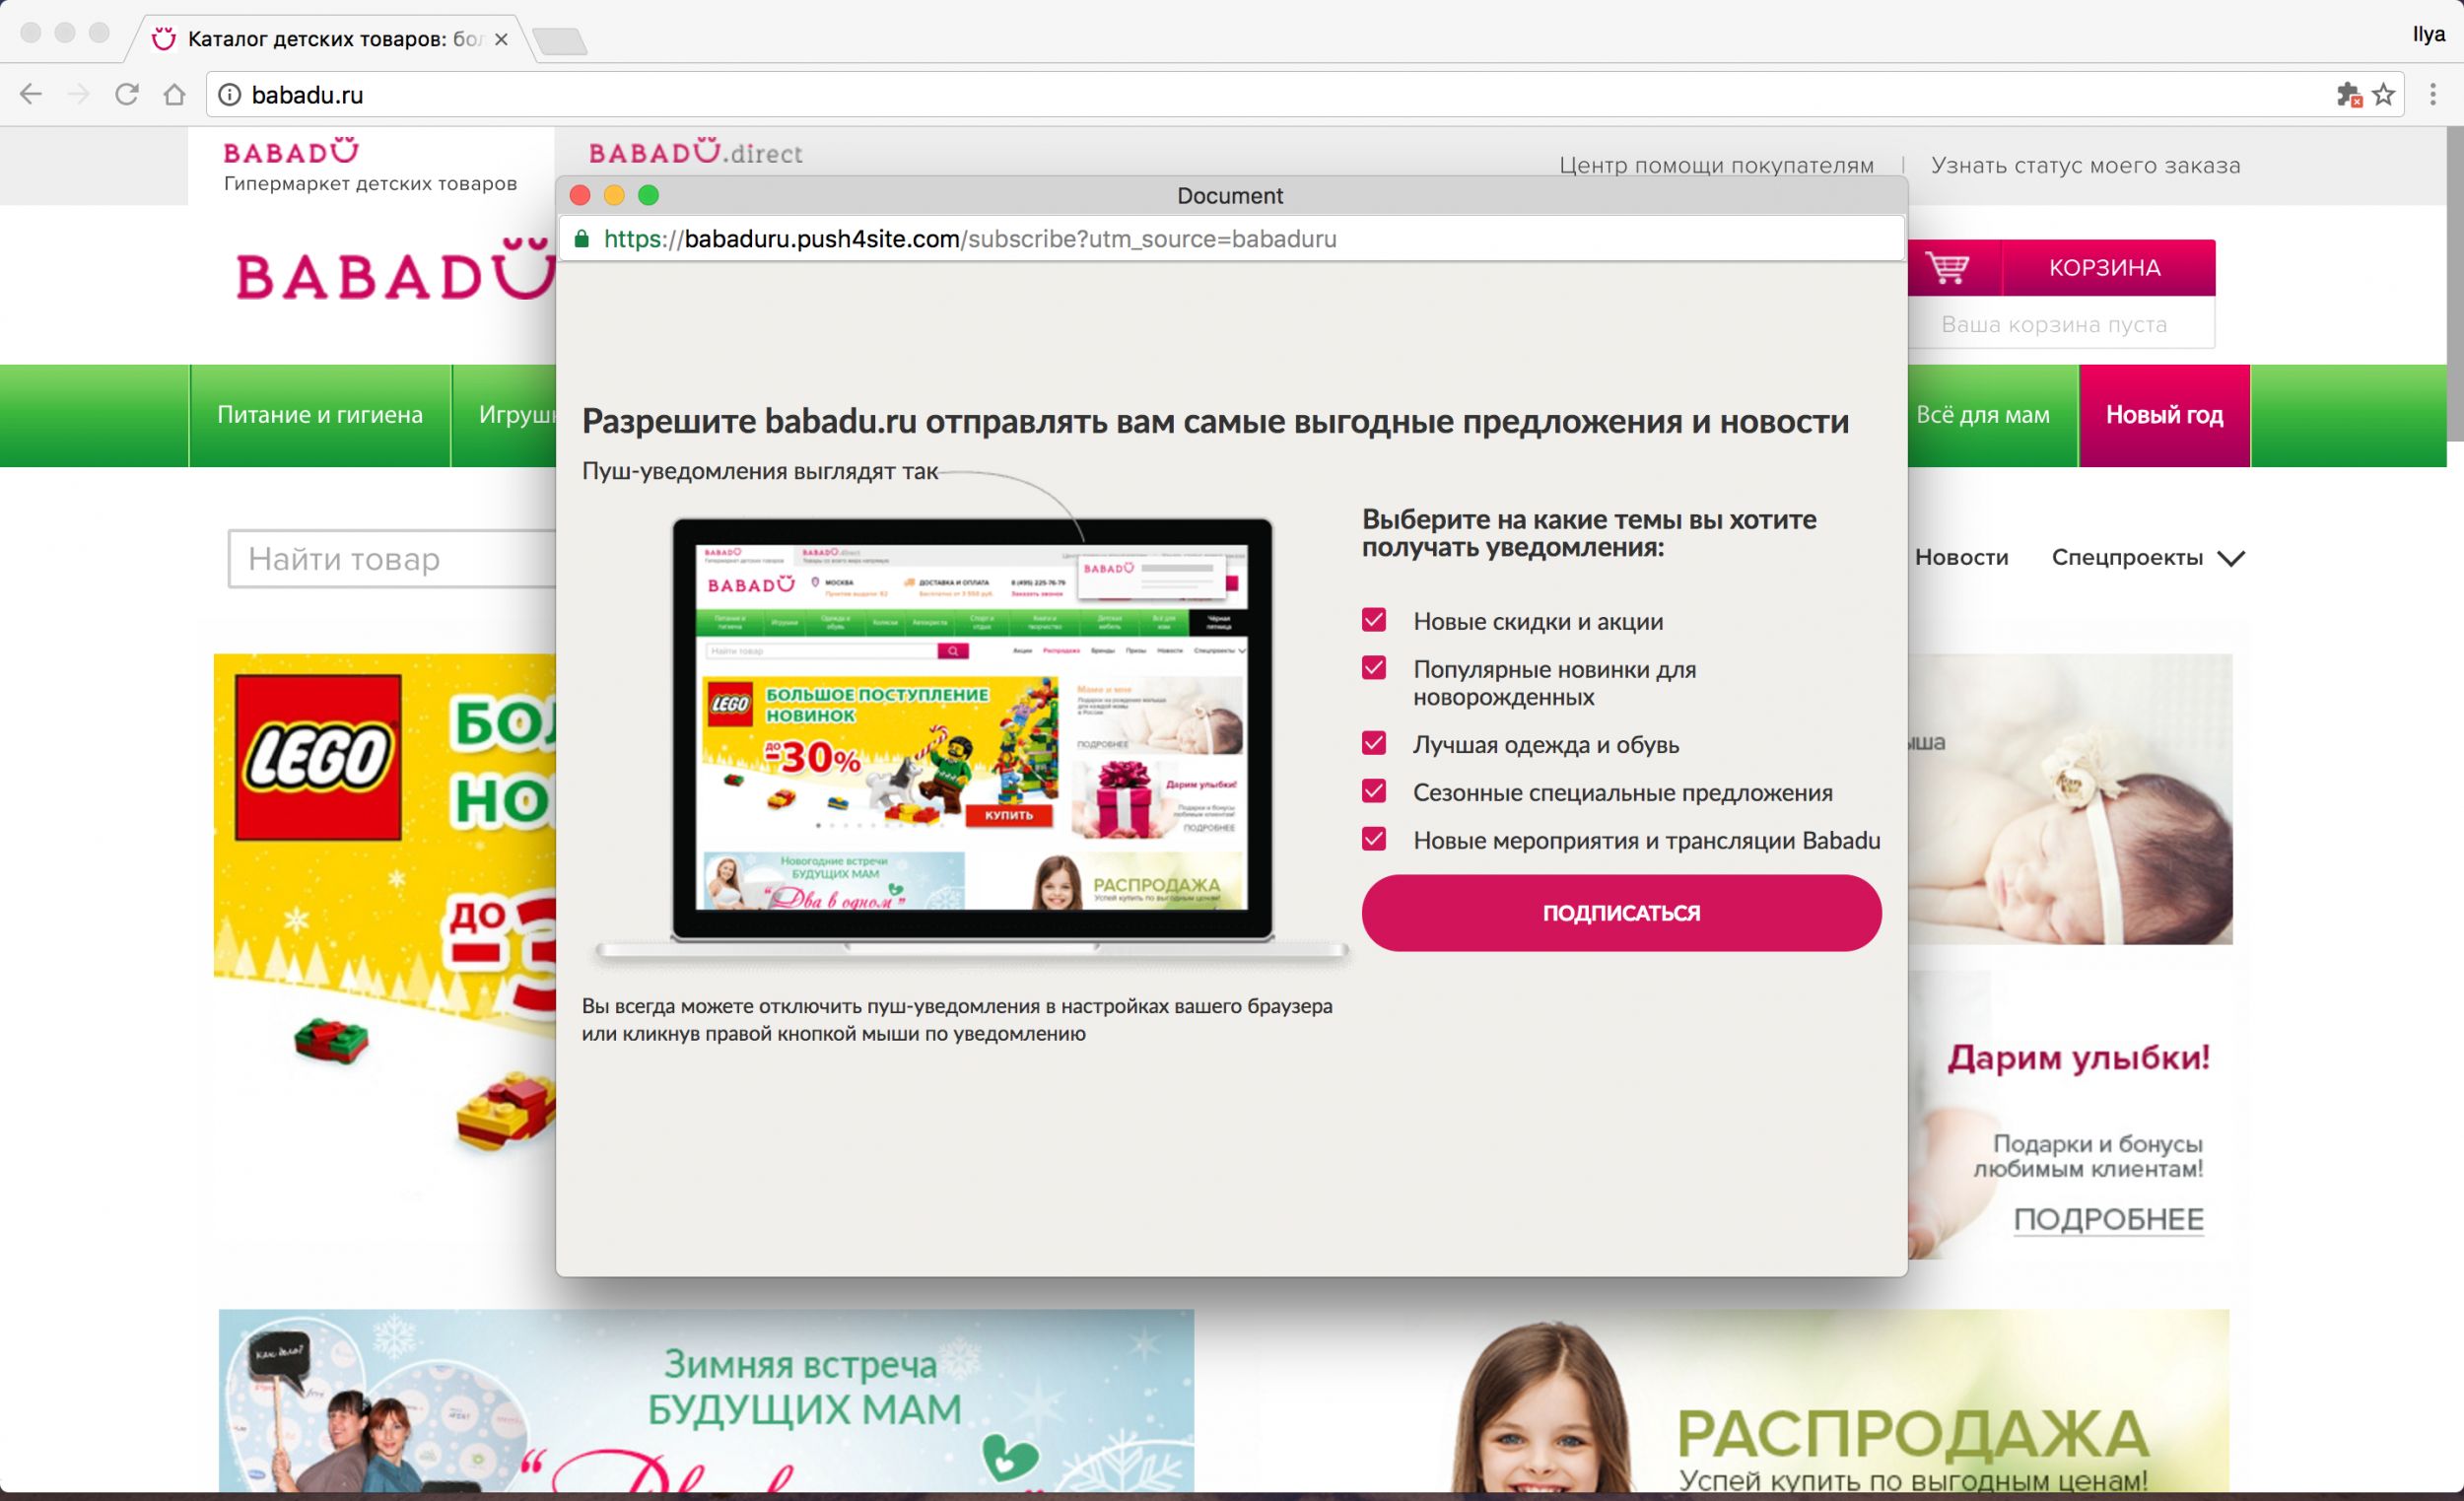Close the browser tab 'Каталог детских товаров'
The image size is (2464, 1501).
click(x=501, y=39)
